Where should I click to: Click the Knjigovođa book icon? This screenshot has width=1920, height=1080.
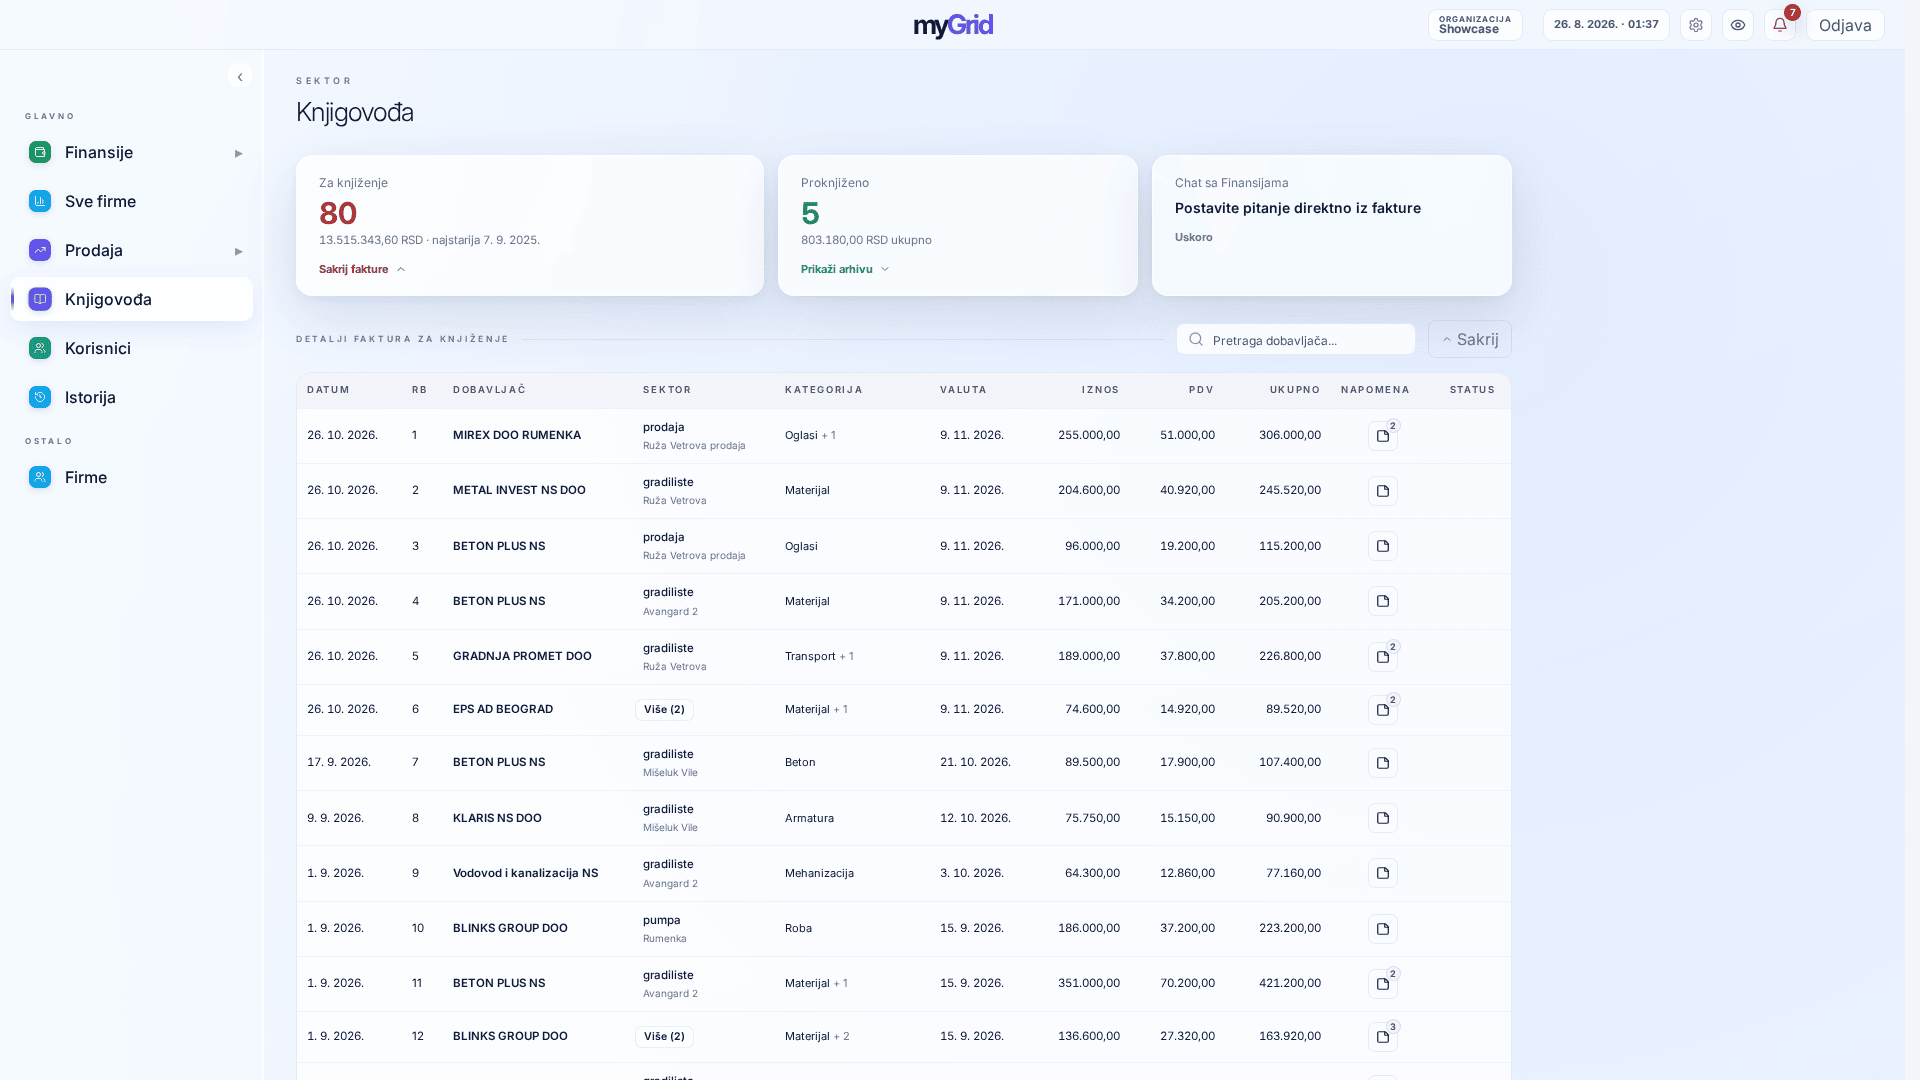(x=40, y=299)
